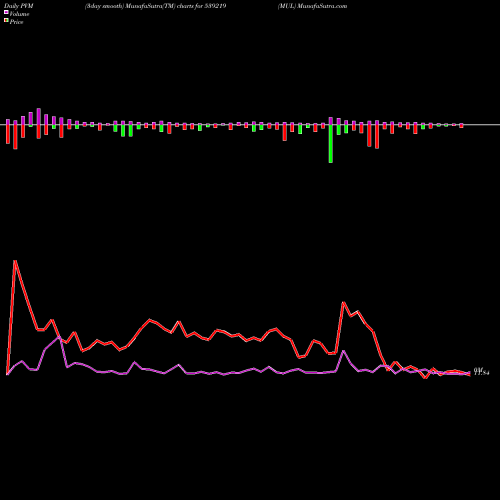The width and height of the screenshot is (500, 500).
Task: Click the 'Daily PVM' title text
Action: pyautogui.click(x=19, y=6)
